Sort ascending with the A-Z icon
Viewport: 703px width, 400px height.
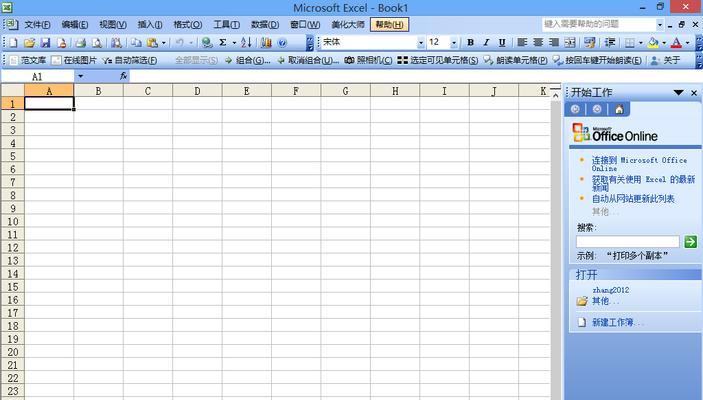tap(246, 43)
